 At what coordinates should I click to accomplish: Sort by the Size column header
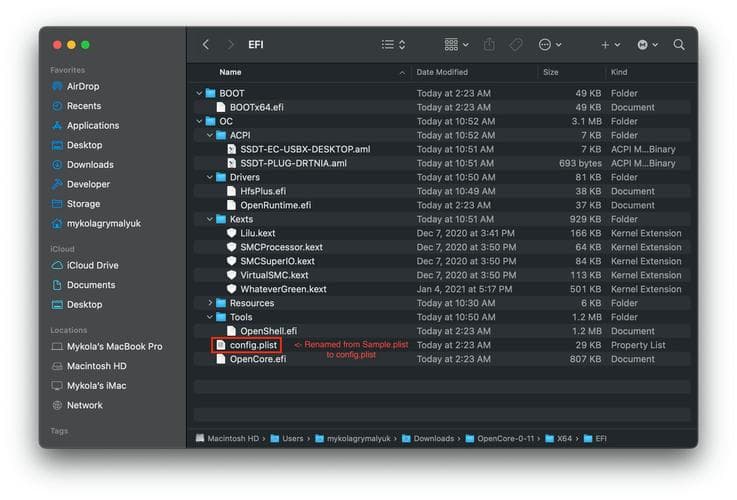(550, 72)
